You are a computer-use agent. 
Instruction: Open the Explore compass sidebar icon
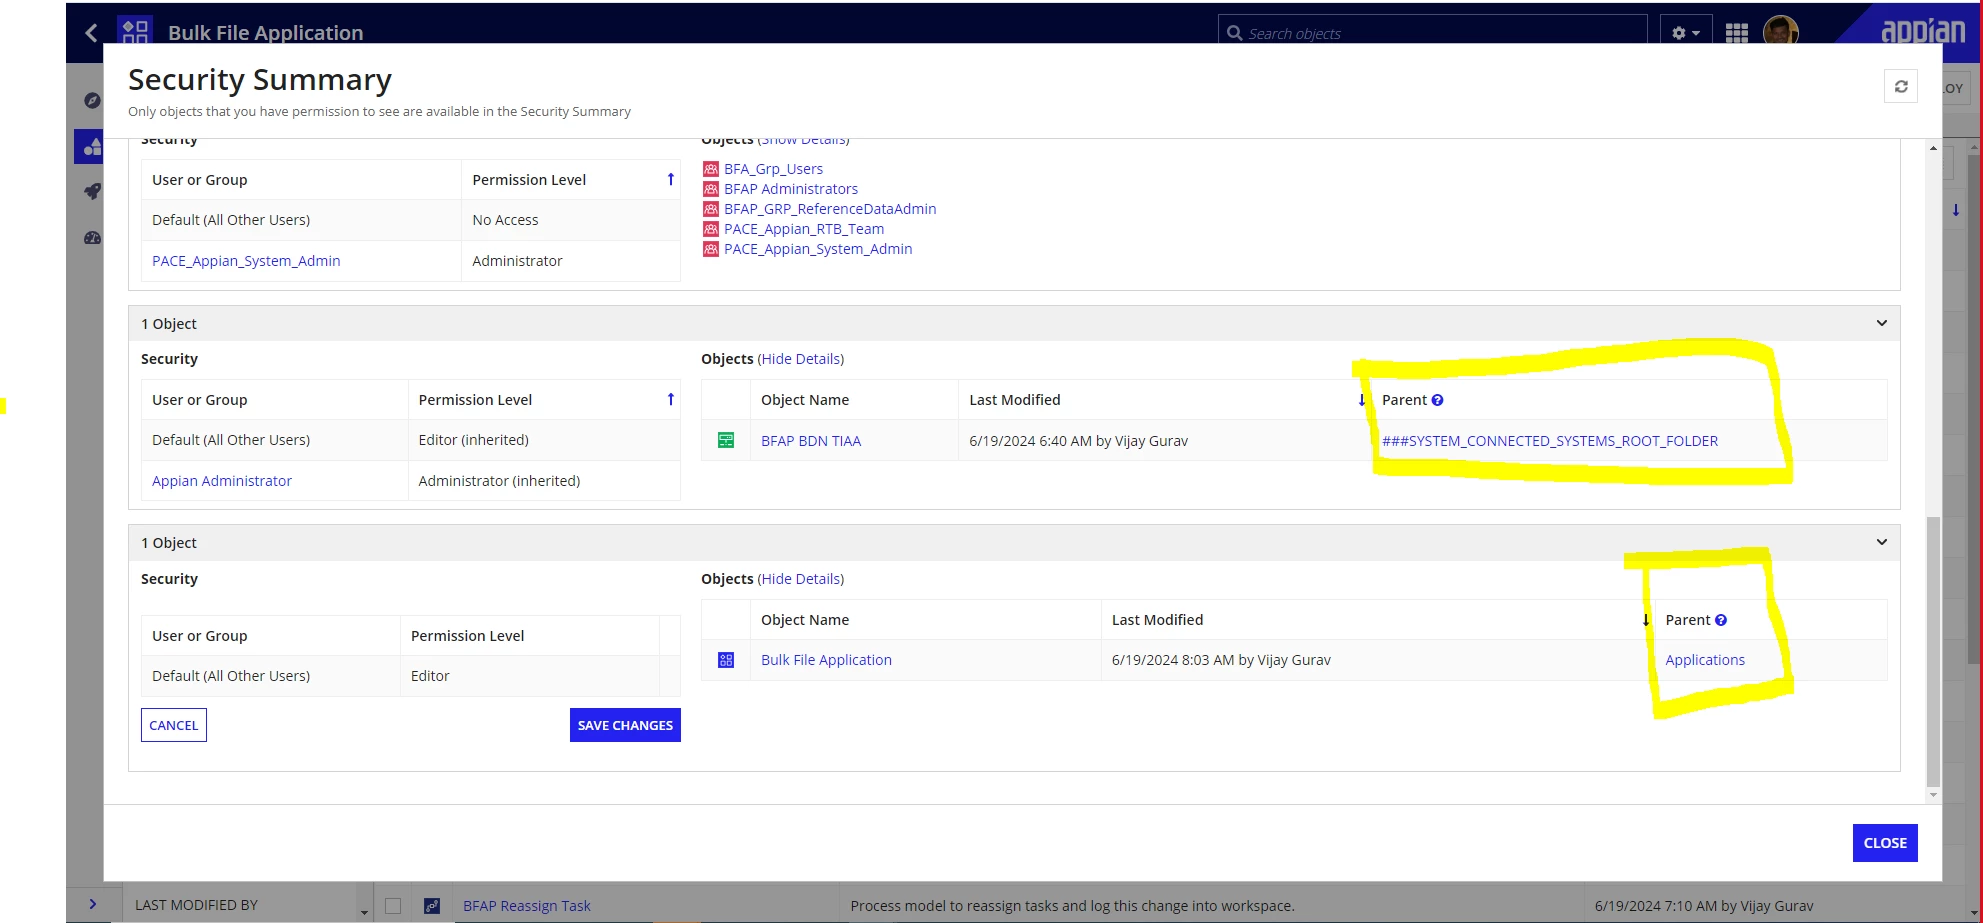click(92, 100)
